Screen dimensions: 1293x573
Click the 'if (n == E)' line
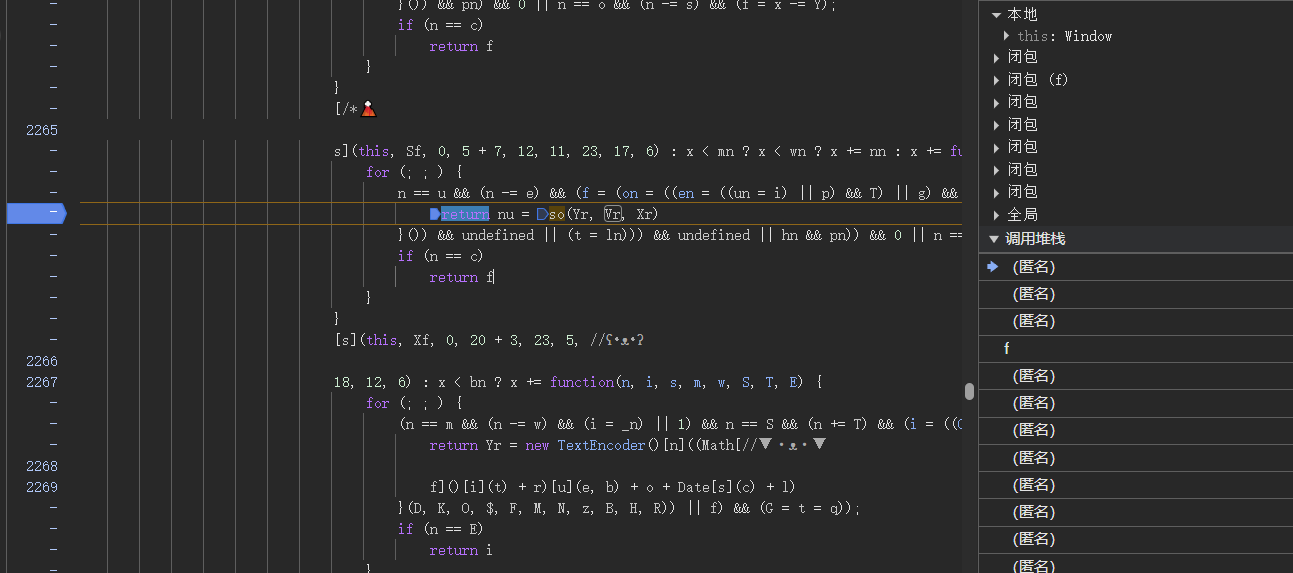coord(440,529)
